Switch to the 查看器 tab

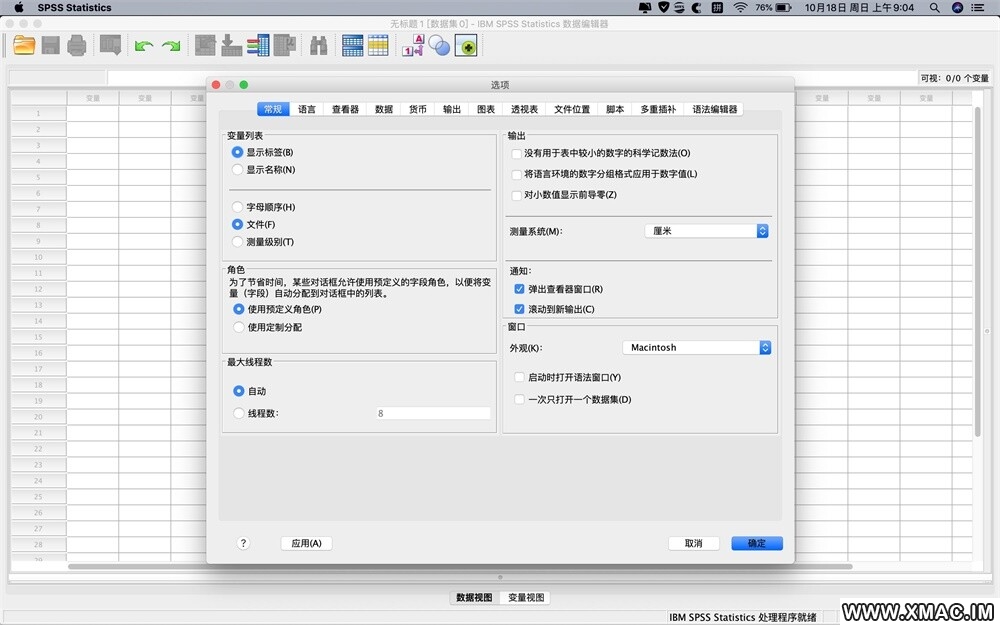point(345,109)
